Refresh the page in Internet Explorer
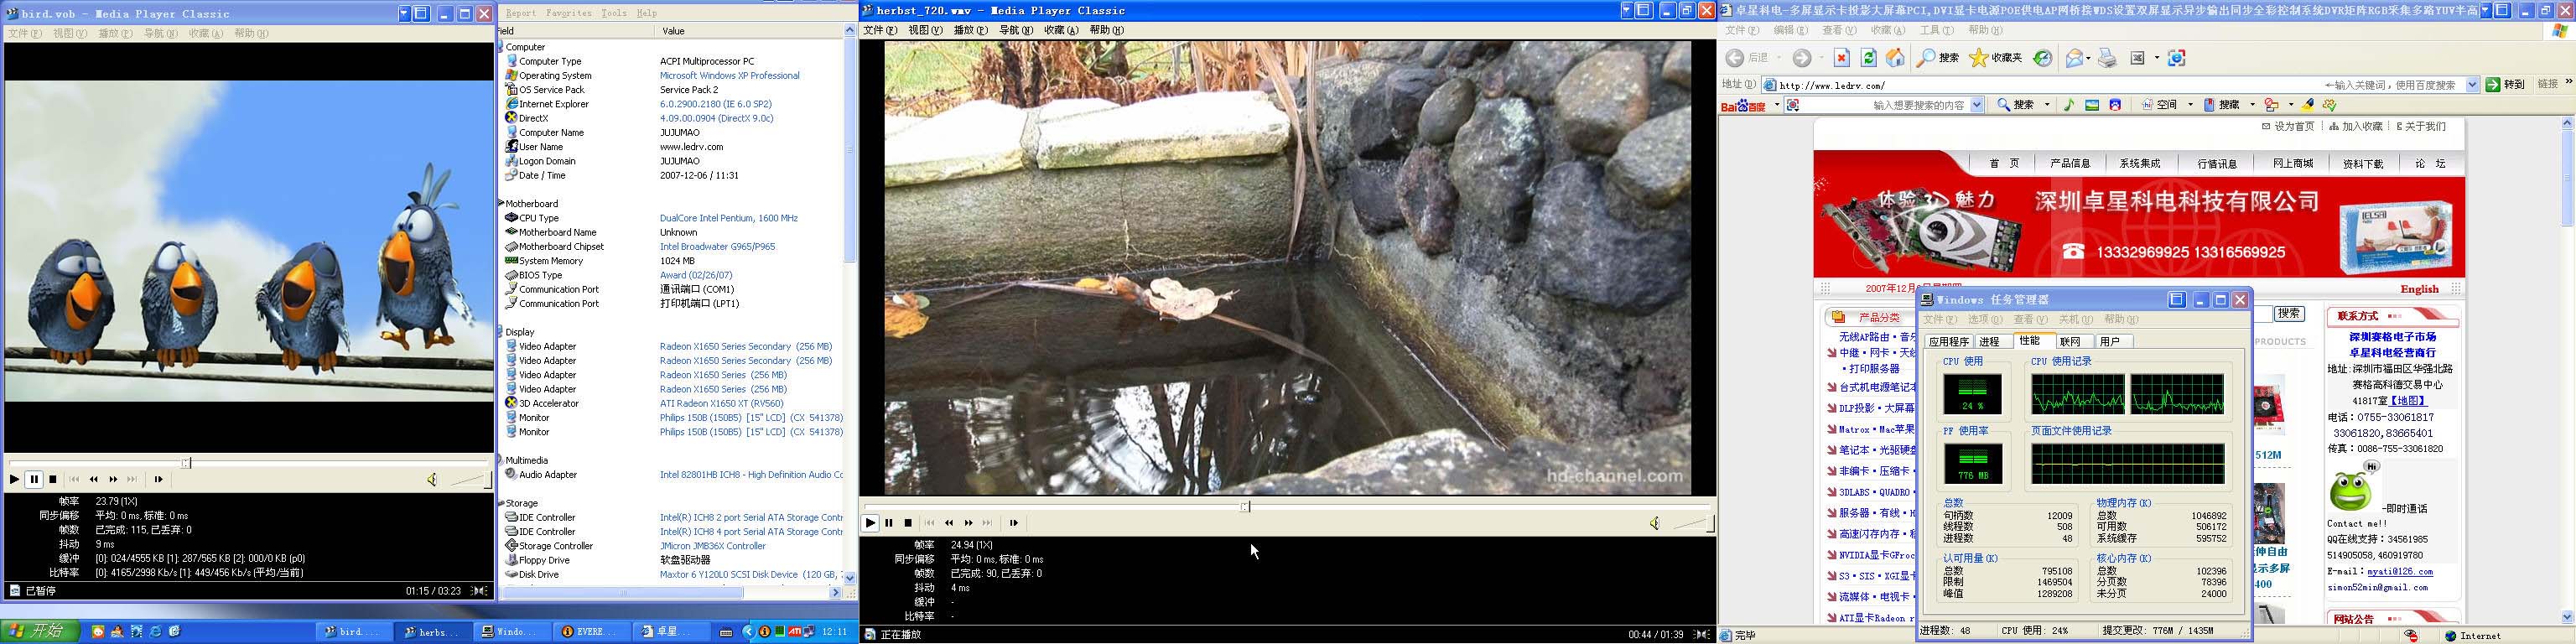This screenshot has width=2576, height=644. coord(1868,58)
